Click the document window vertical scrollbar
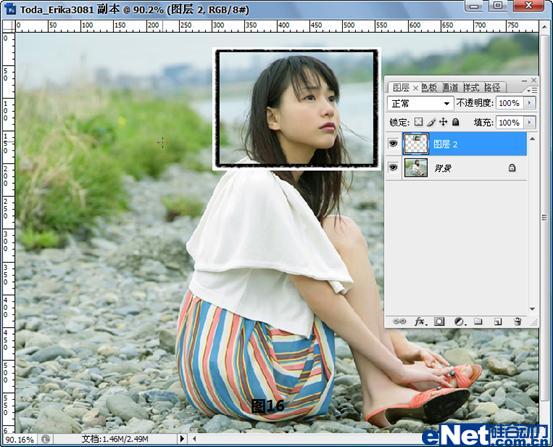Viewport: 553px width, 447px height. [x=545, y=218]
